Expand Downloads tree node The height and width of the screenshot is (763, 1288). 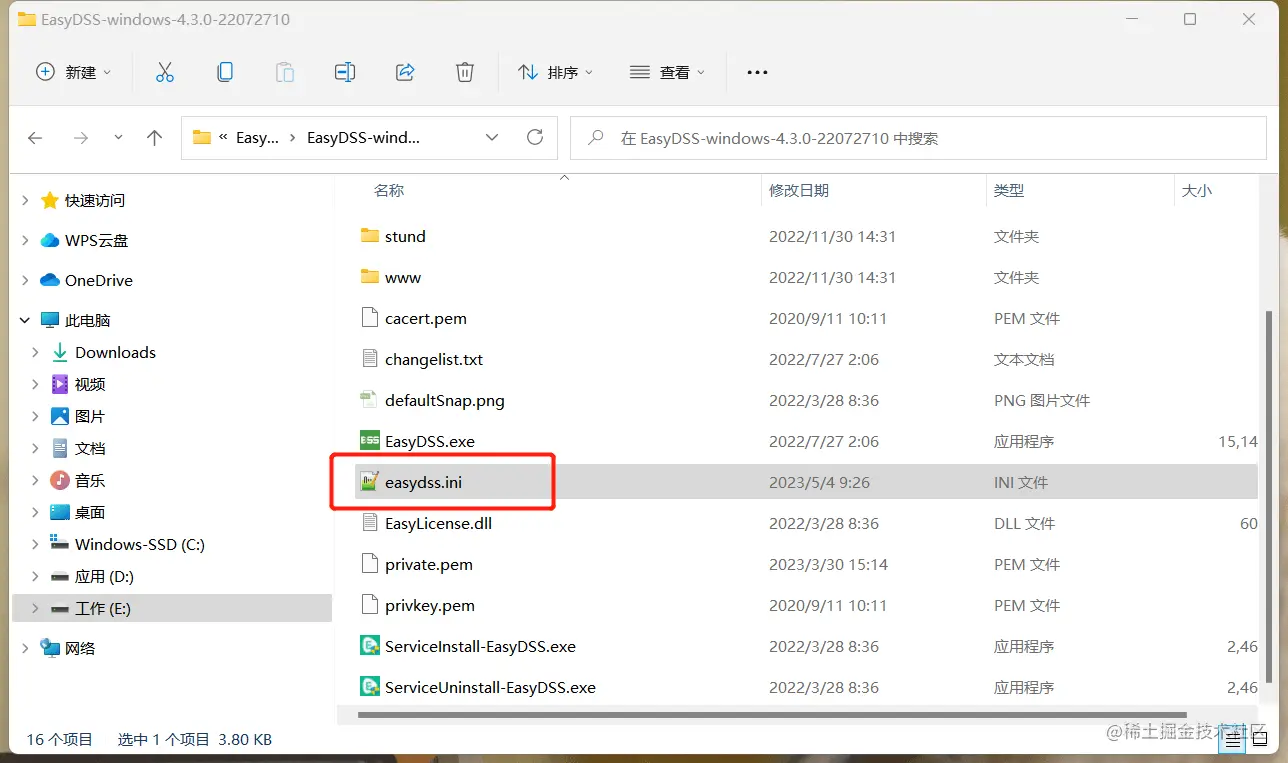[36, 352]
